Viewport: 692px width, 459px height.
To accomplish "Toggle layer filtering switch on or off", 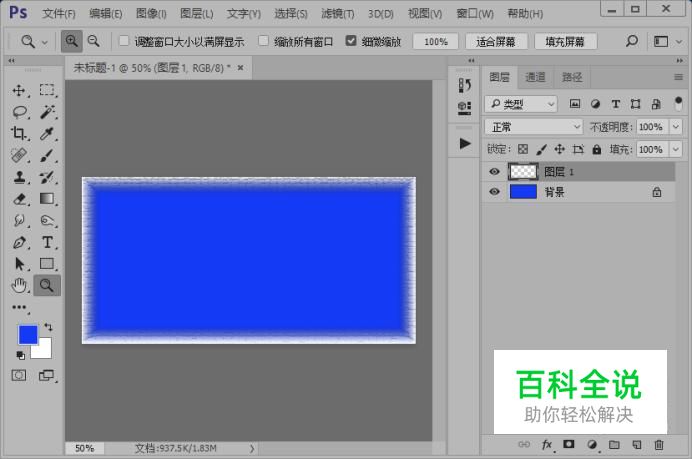I will 678,104.
